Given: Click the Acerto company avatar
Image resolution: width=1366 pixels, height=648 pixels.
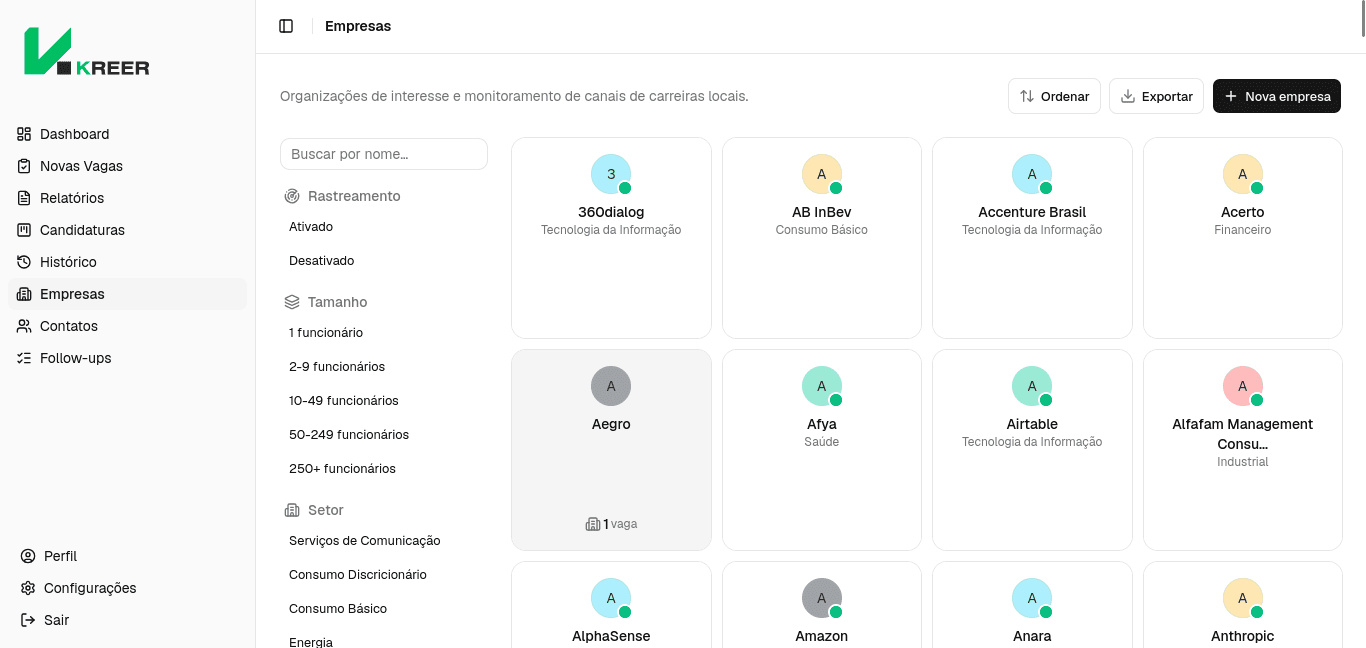Looking at the screenshot, I should [1243, 174].
